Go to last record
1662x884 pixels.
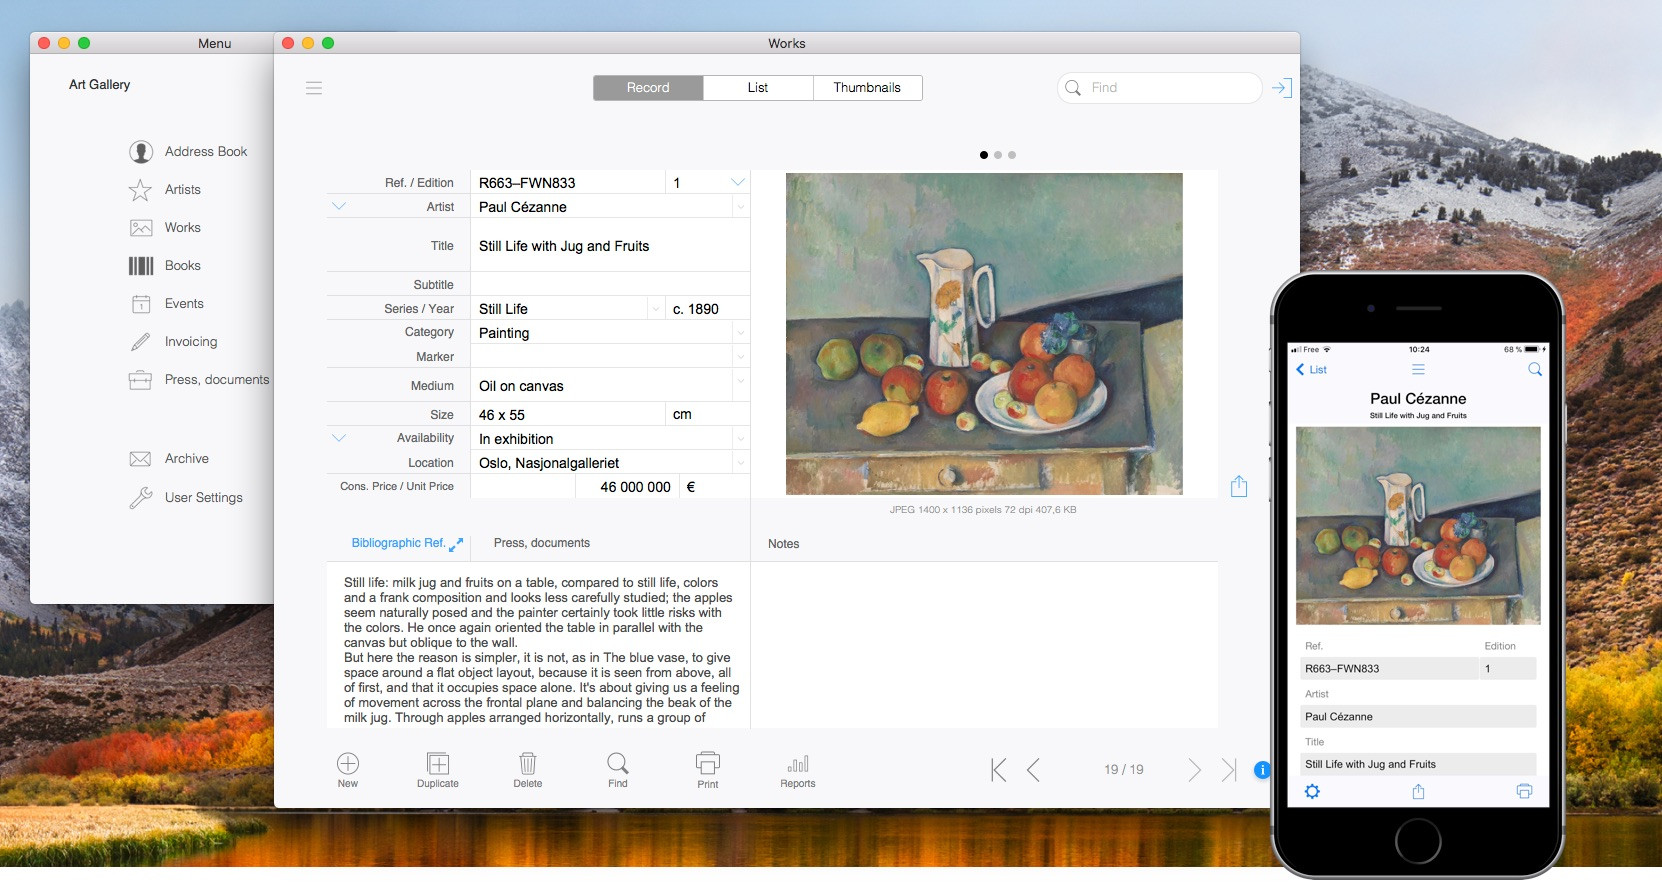click(x=1229, y=769)
